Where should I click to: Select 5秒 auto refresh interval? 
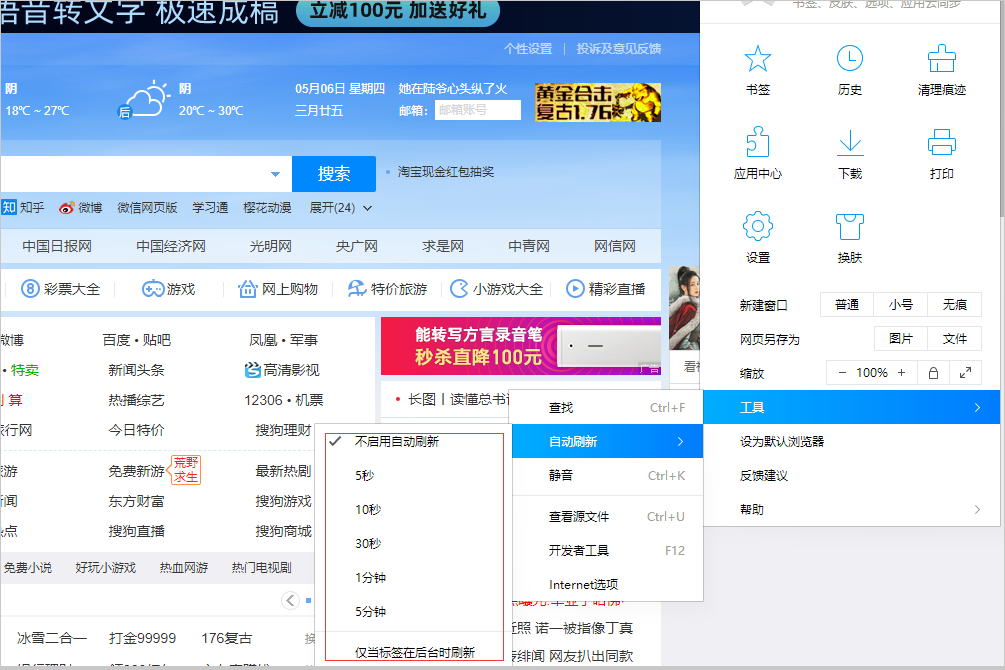point(415,475)
